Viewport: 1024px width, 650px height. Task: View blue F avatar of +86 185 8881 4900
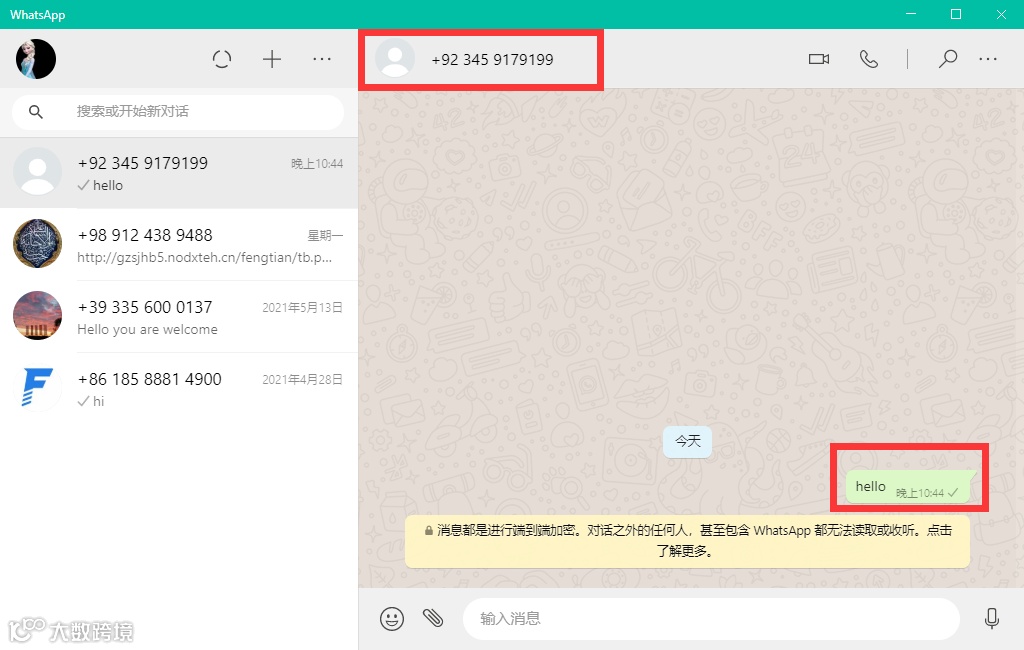click(x=38, y=387)
